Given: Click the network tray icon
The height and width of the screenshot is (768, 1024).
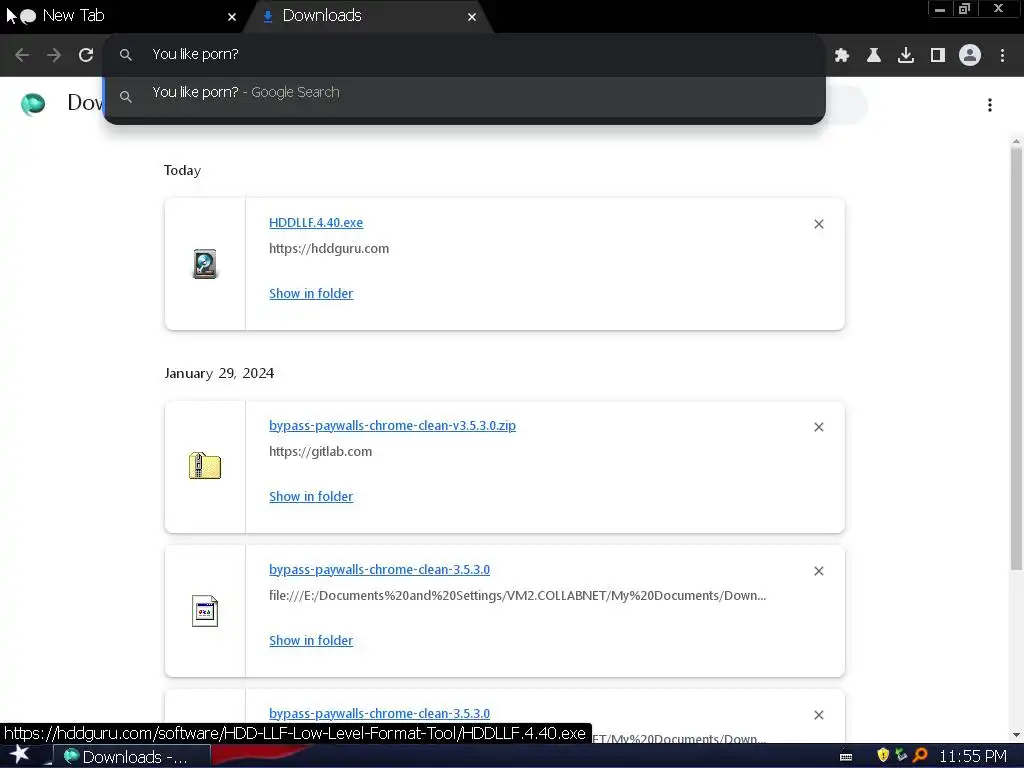Looking at the screenshot, I should [x=901, y=756].
